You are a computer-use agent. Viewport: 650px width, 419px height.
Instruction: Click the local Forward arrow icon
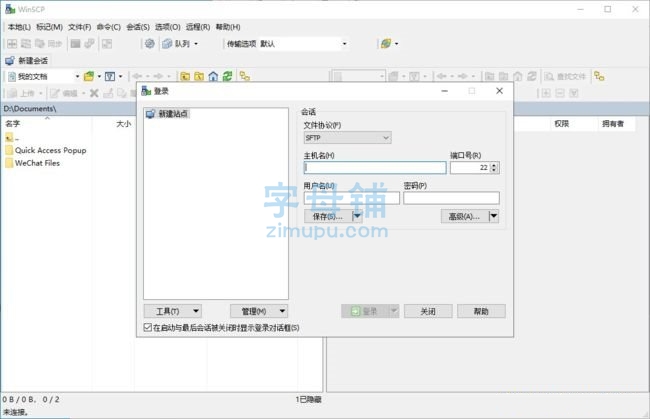pyautogui.click(x=158, y=76)
